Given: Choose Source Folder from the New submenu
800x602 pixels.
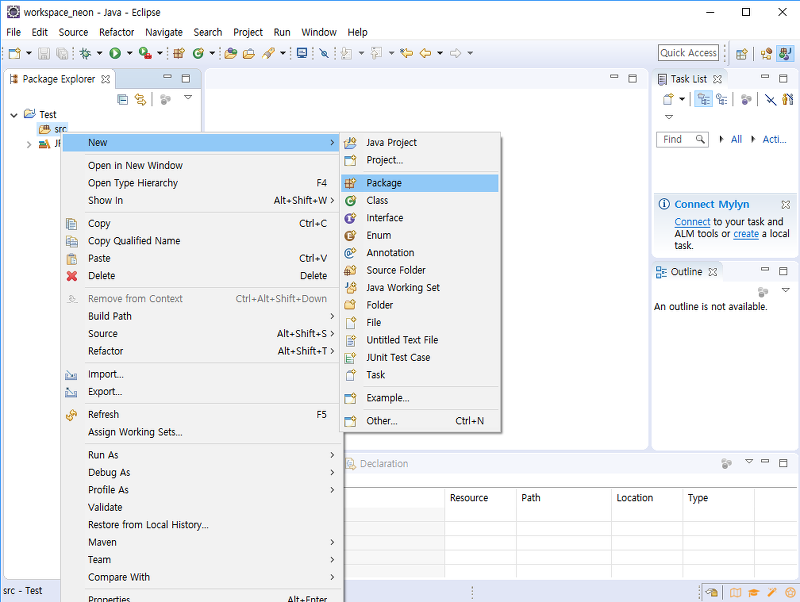Looking at the screenshot, I should [x=420, y=270].
